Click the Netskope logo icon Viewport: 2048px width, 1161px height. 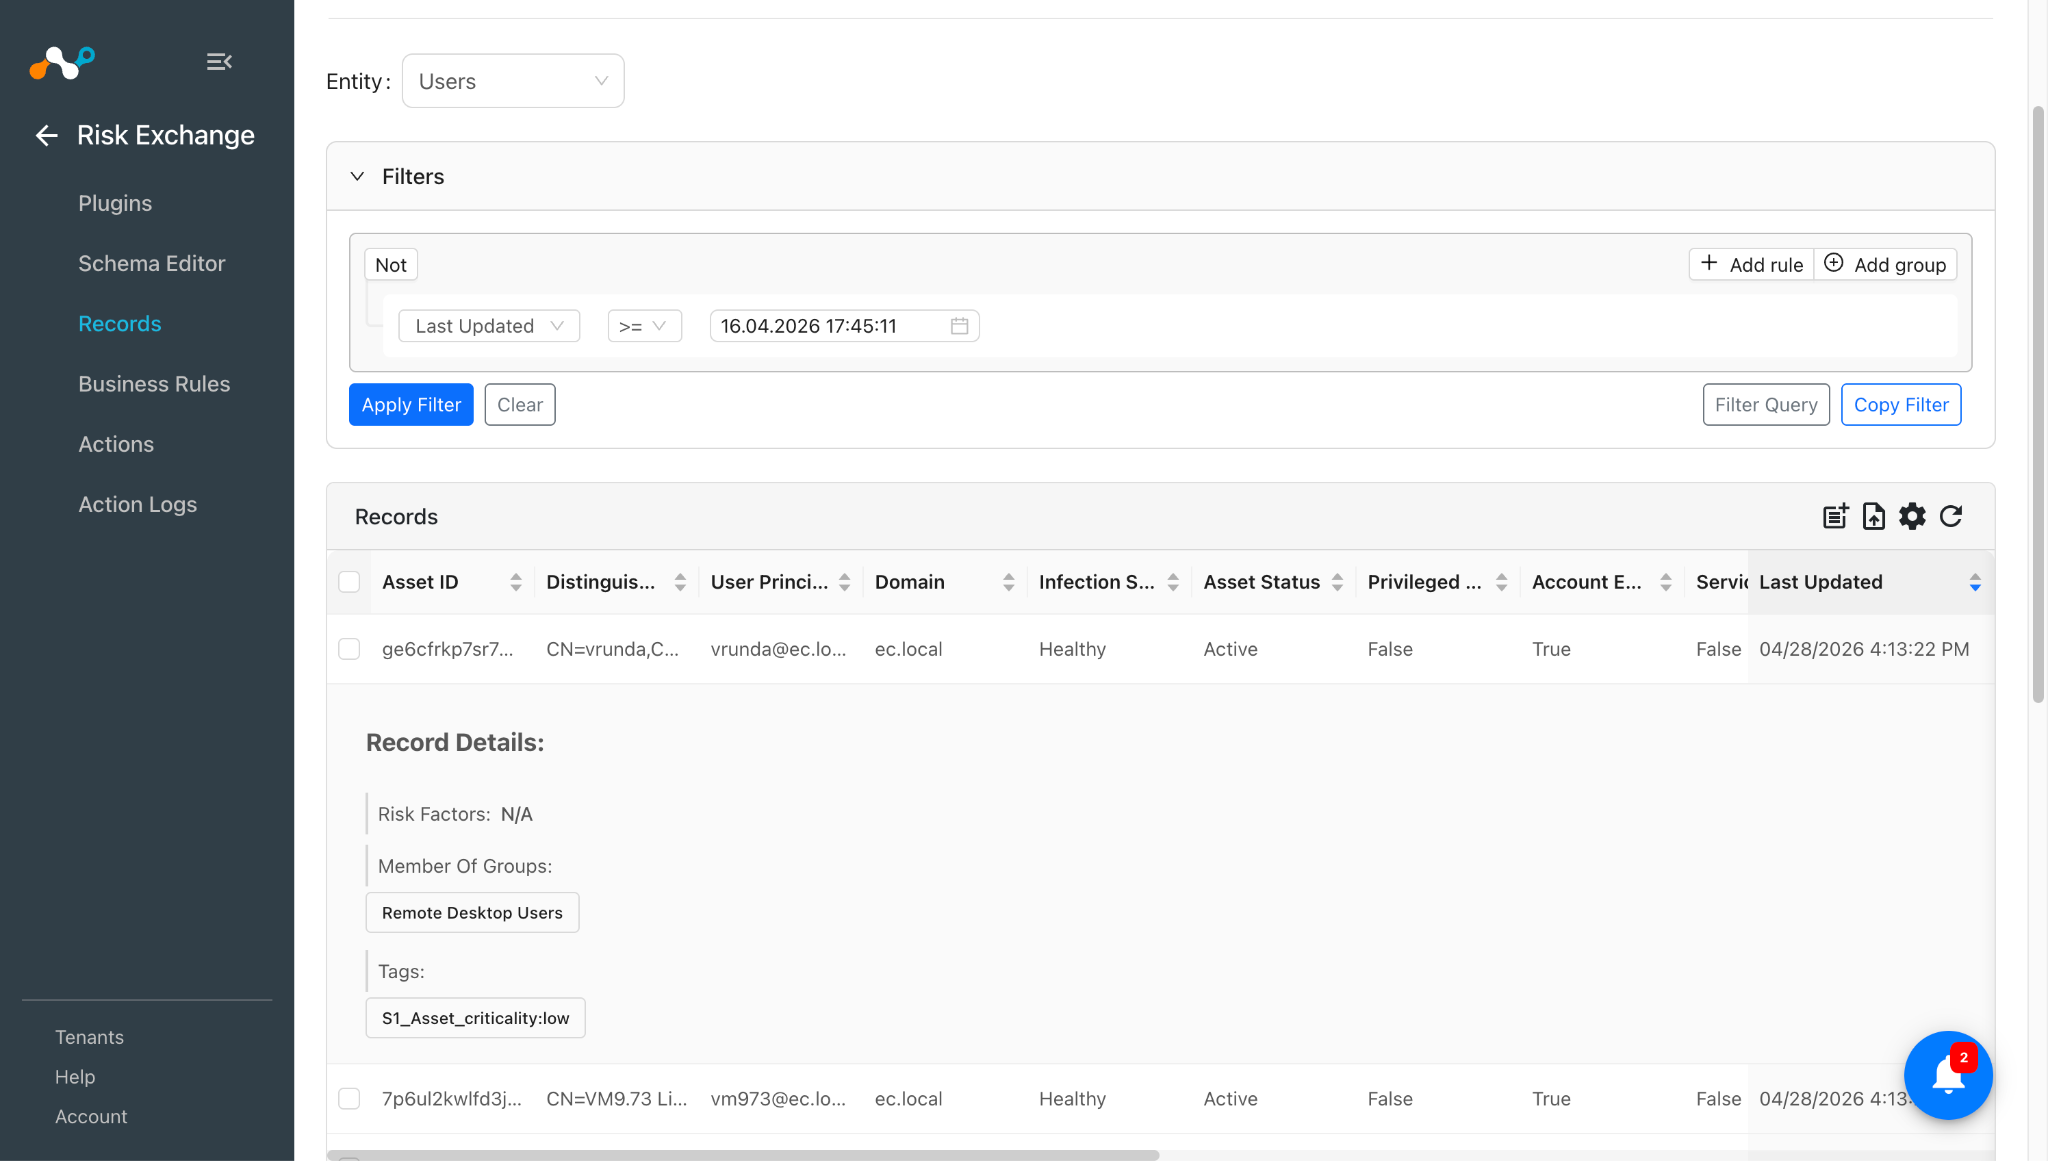point(62,62)
